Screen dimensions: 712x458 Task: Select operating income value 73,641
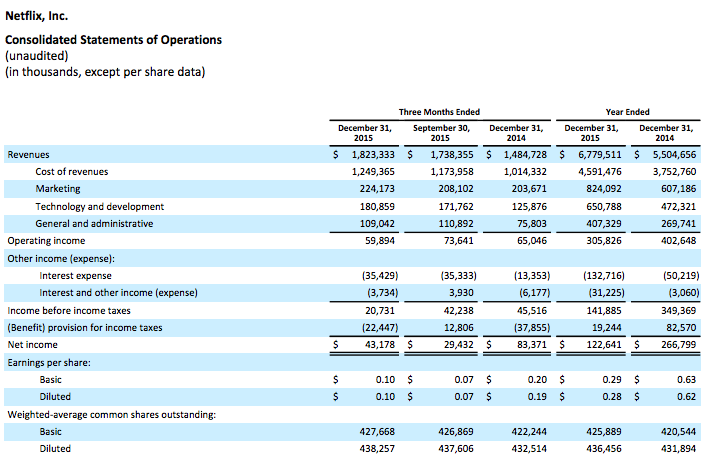pos(459,241)
